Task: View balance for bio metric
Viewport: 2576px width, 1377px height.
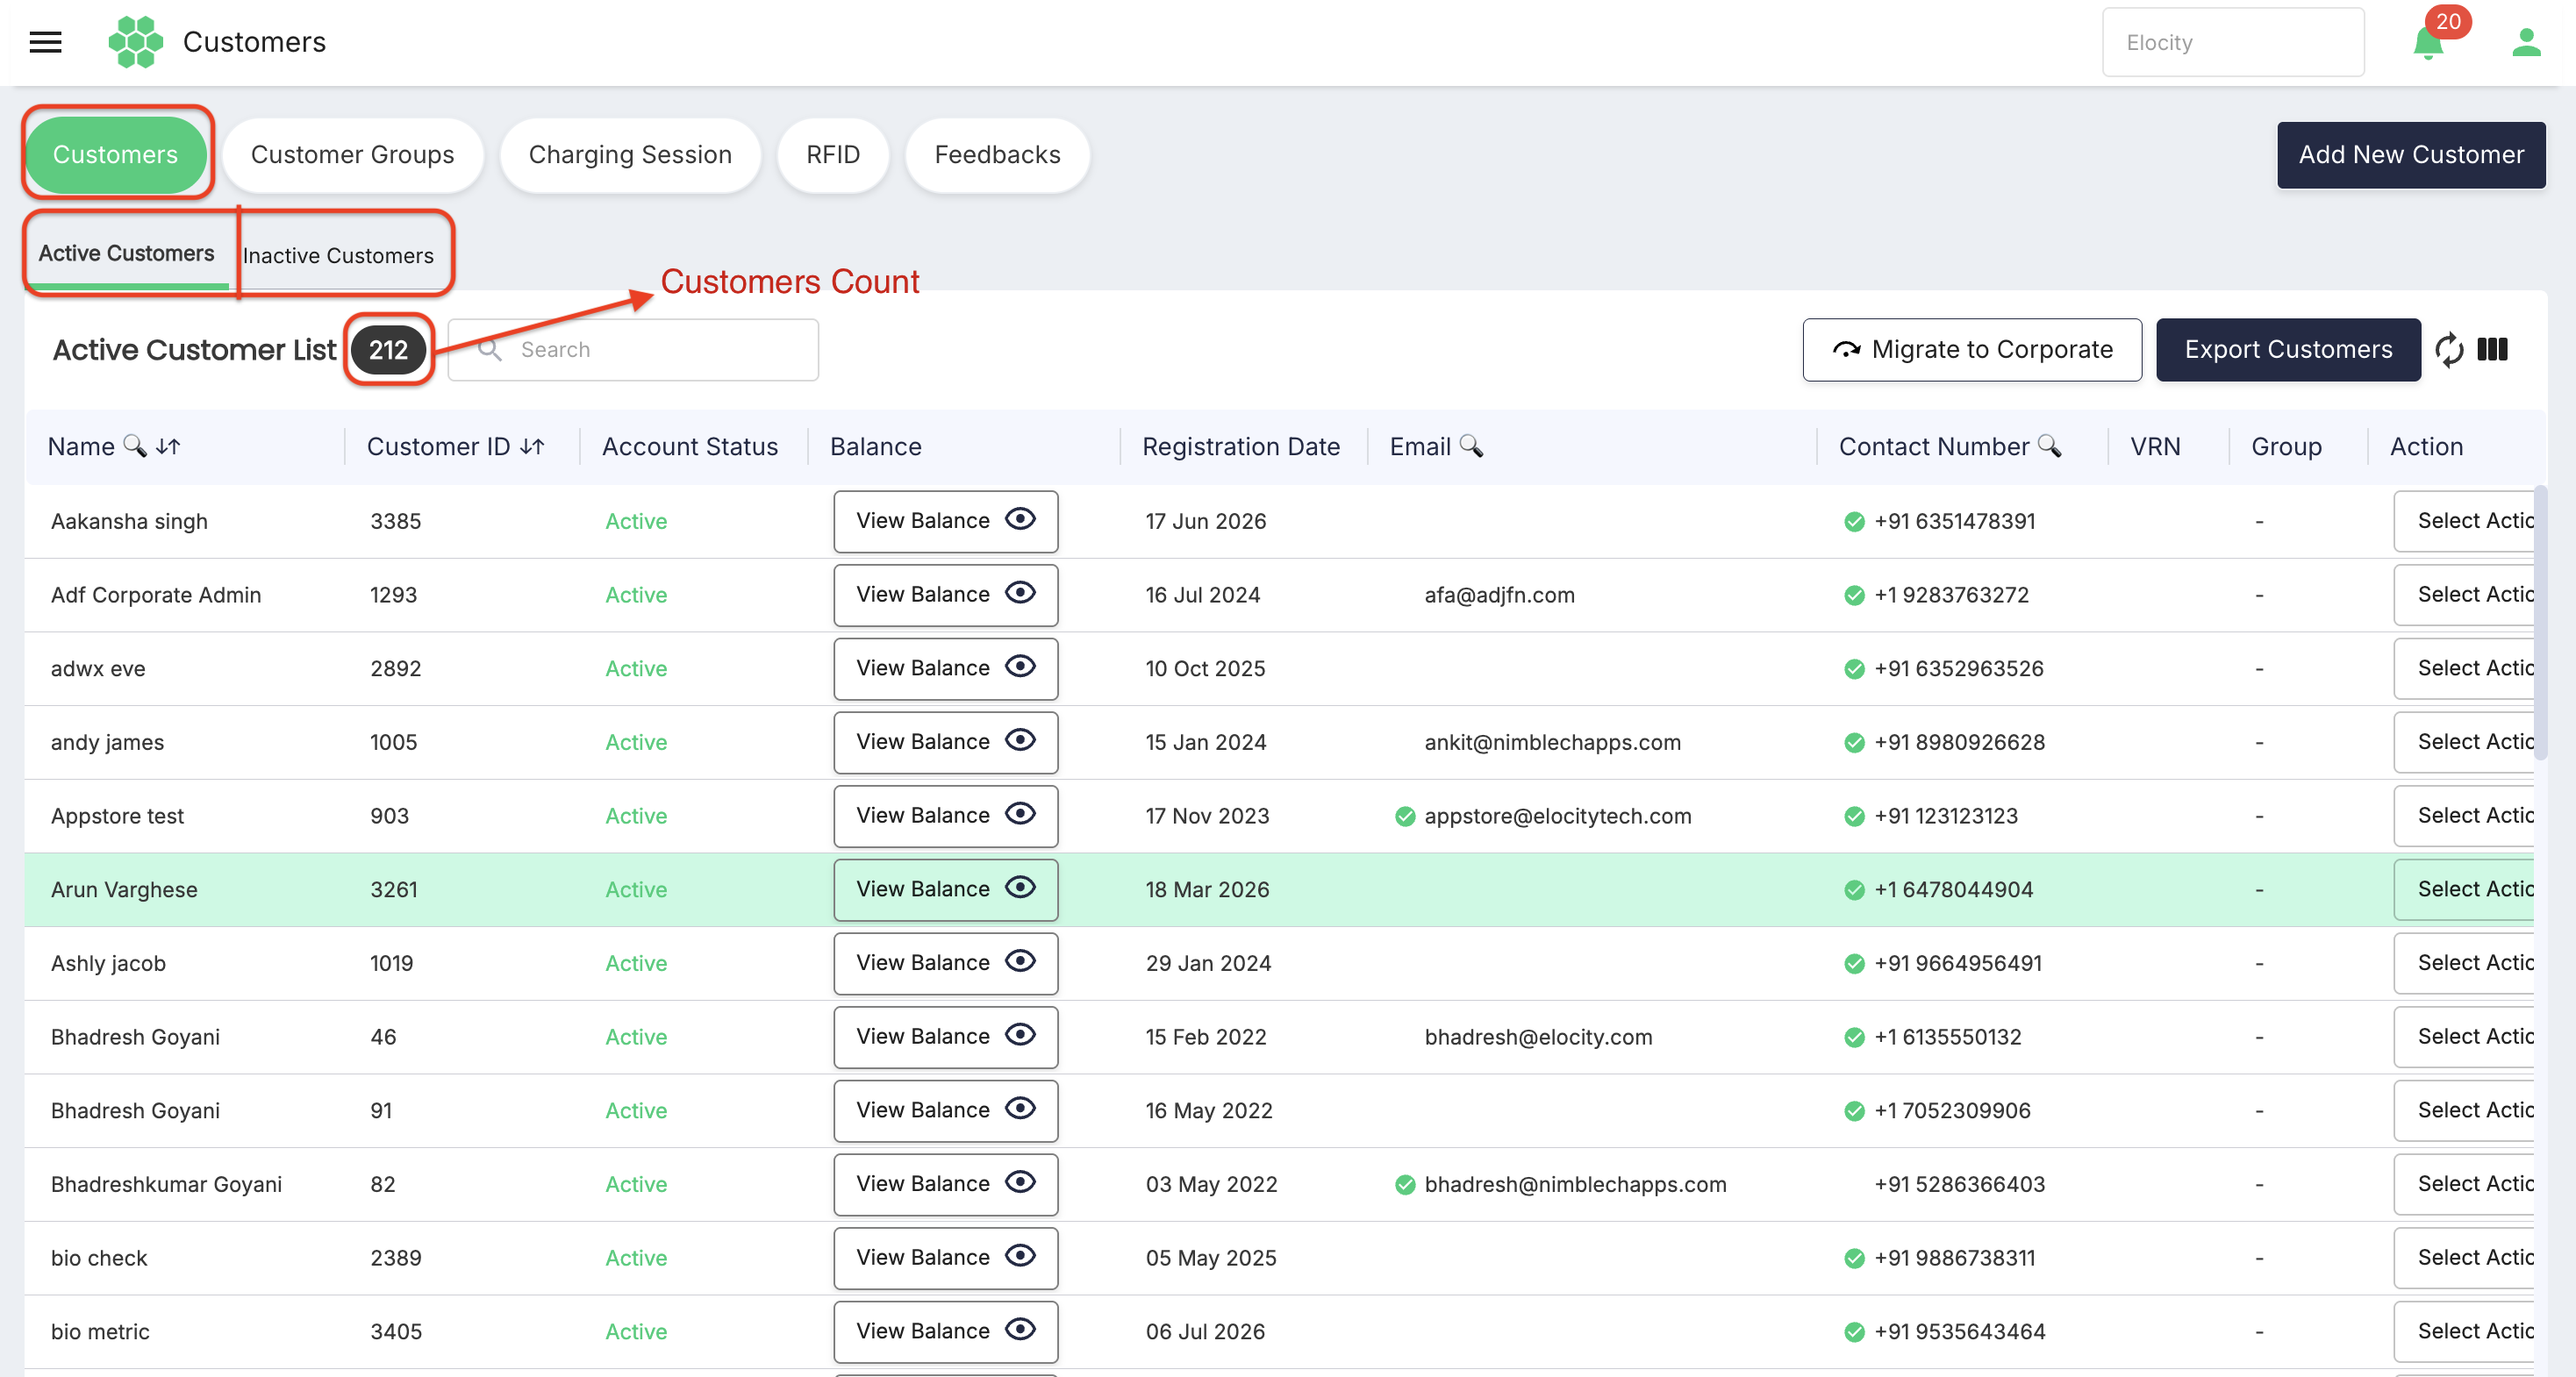Action: (x=945, y=1331)
